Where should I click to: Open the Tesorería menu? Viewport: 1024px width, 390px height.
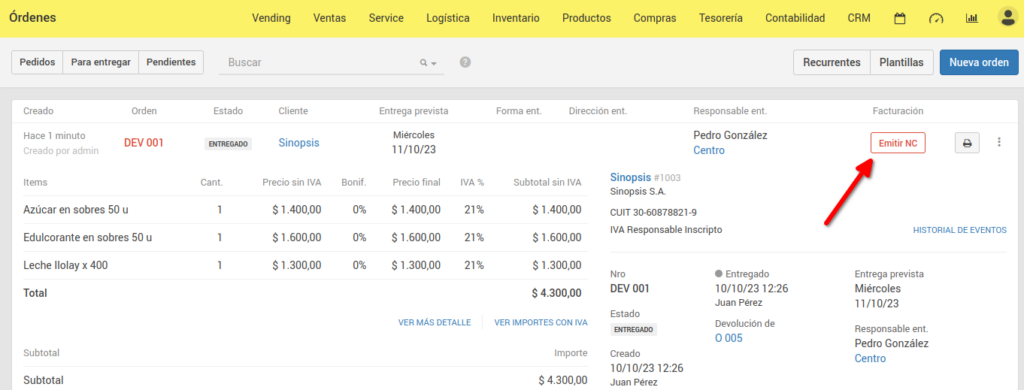click(x=720, y=18)
